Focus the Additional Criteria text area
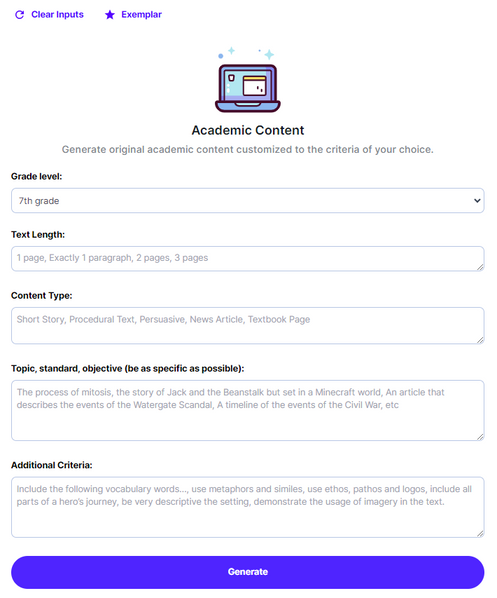 (248, 507)
